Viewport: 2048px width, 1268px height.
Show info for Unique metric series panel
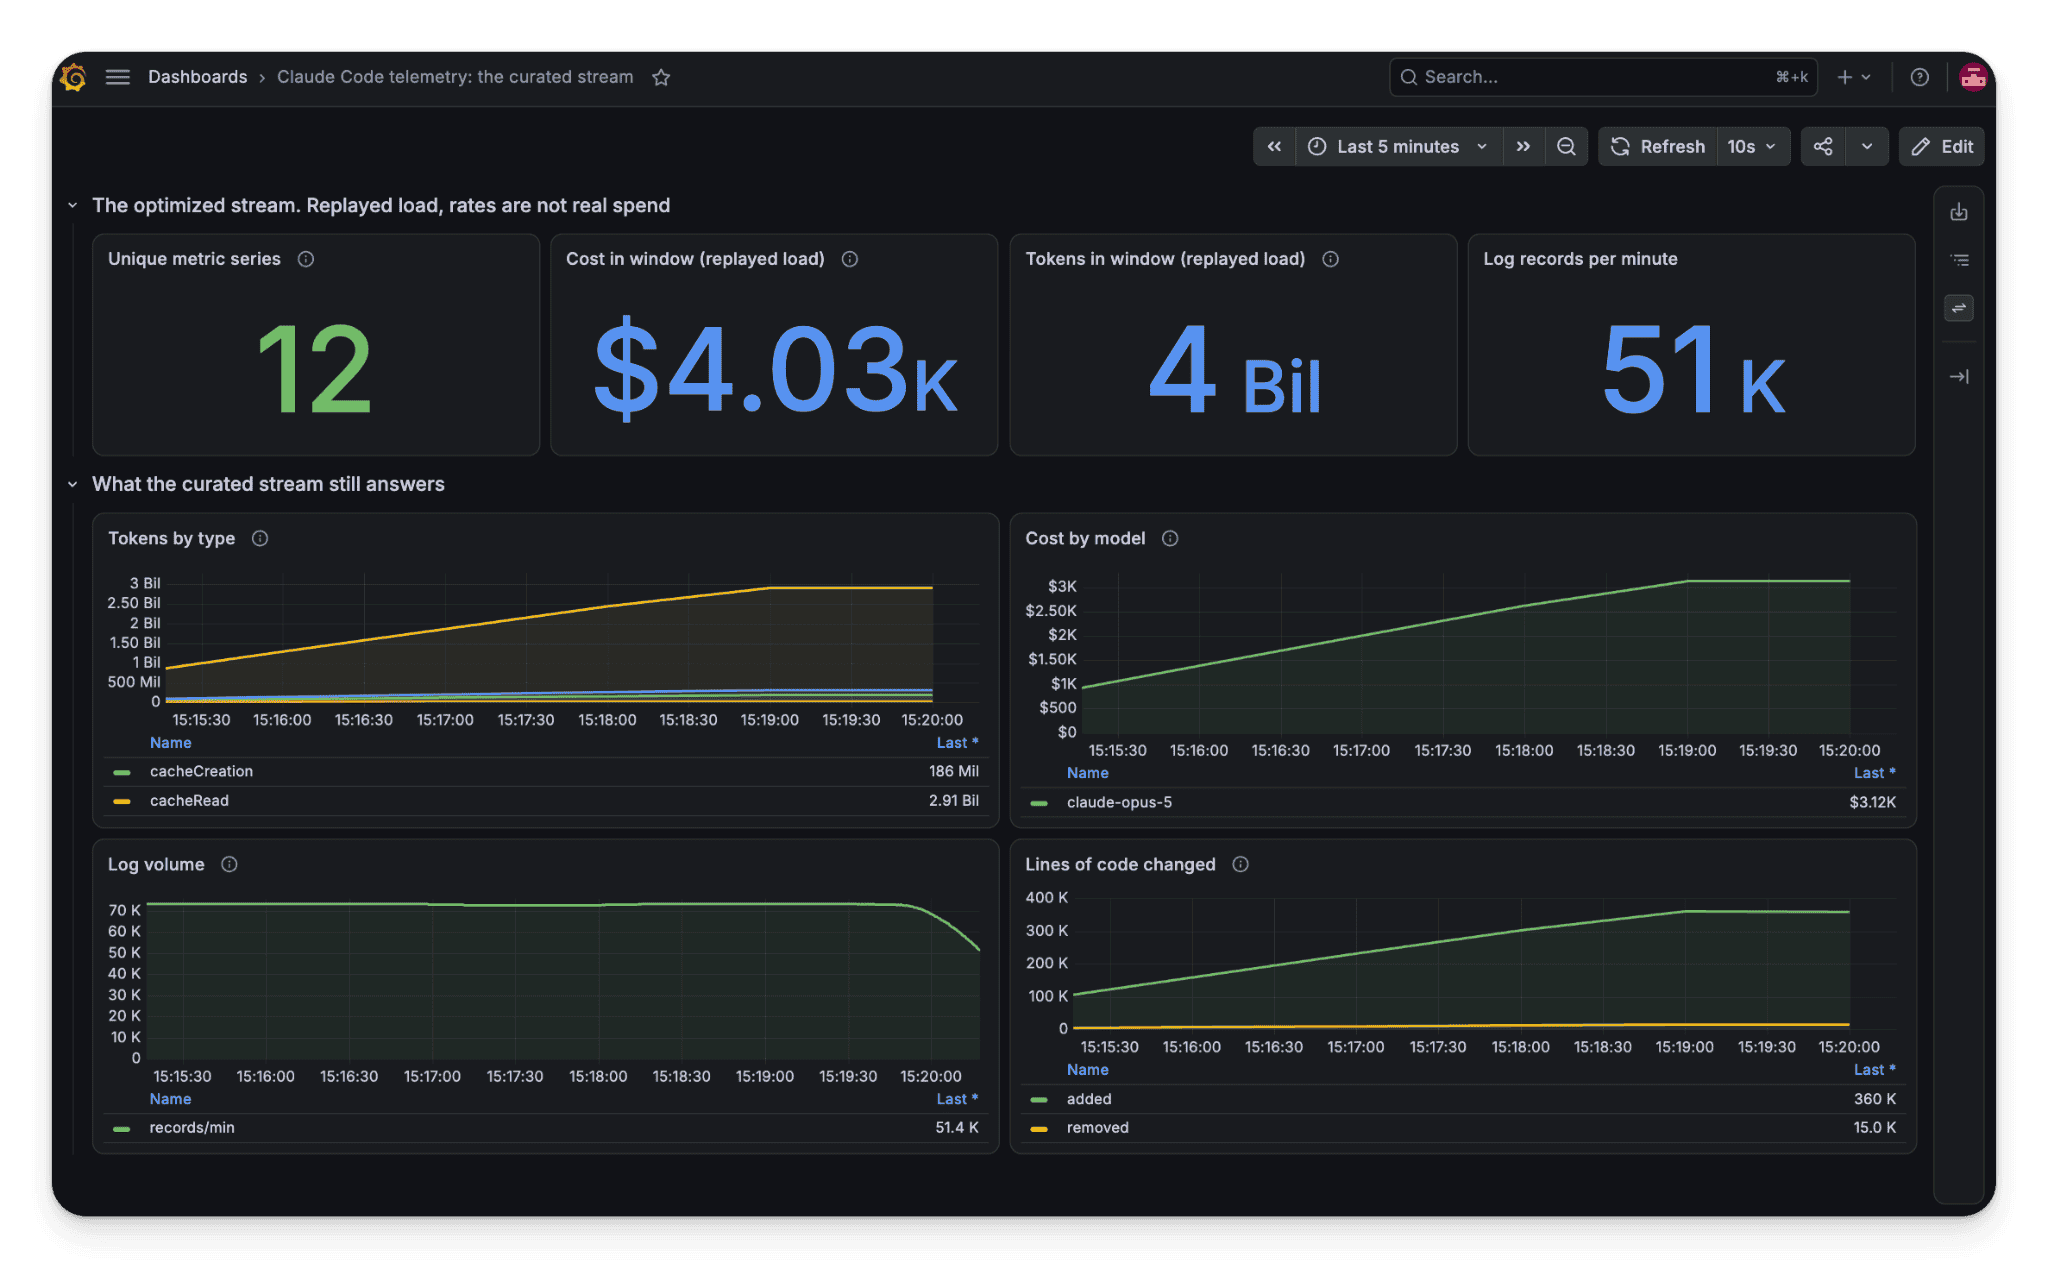tap(306, 259)
